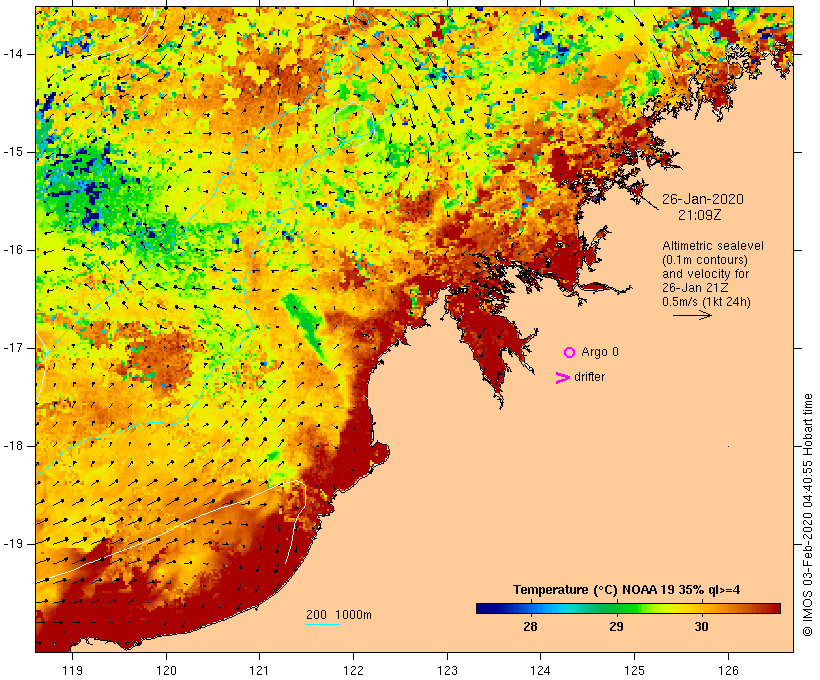
Task: Click the '200 1000m' depth legend text
Action: [x=339, y=615]
